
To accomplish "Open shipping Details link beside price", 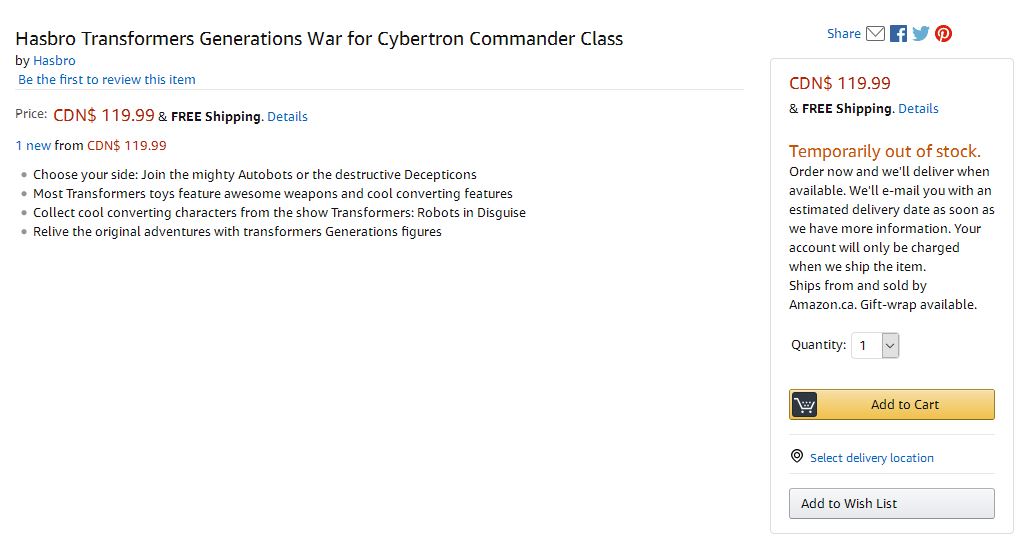I will tap(287, 117).
